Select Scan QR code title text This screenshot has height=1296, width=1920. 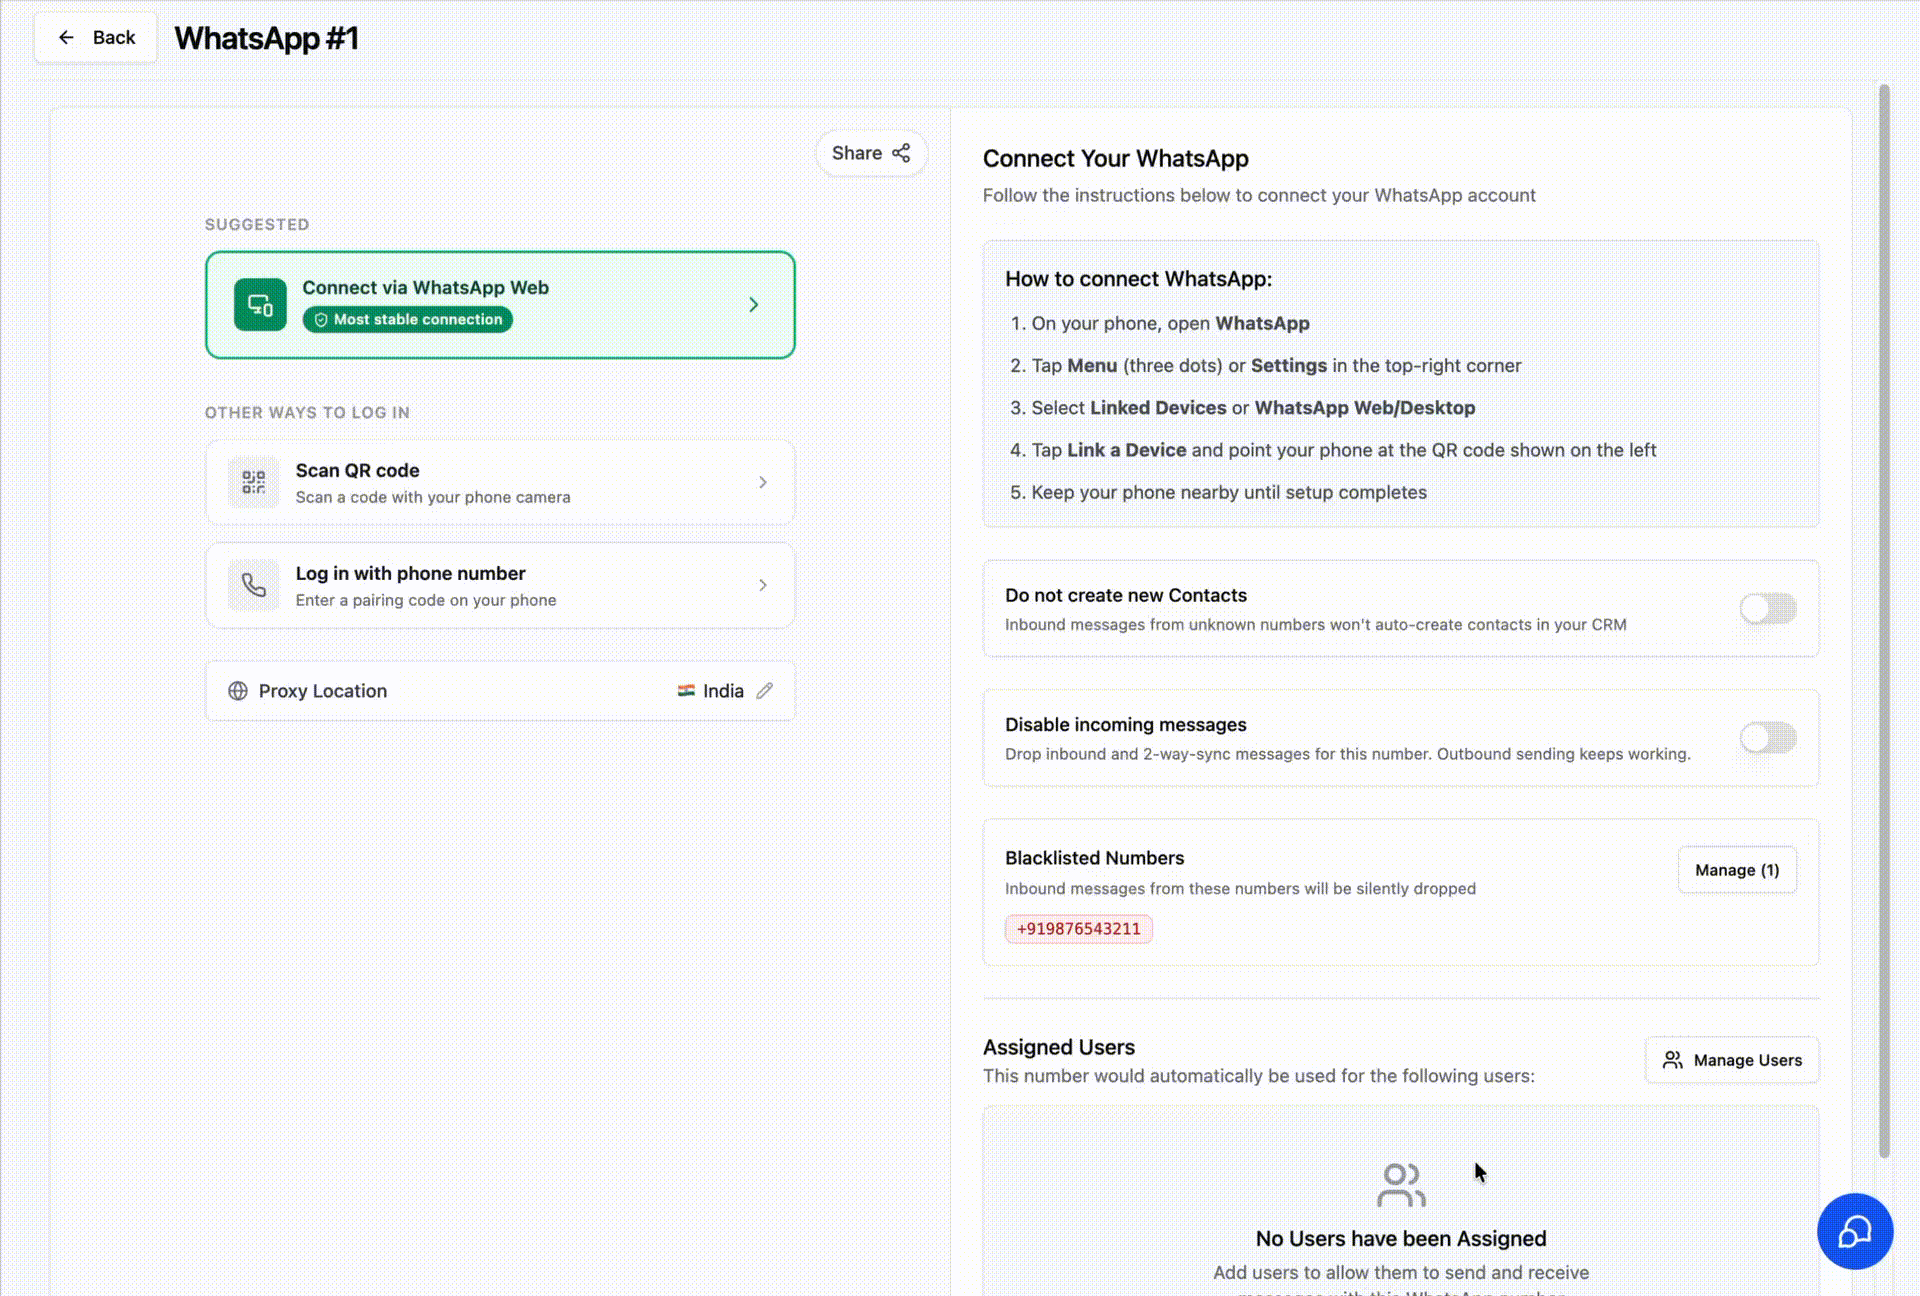(357, 470)
